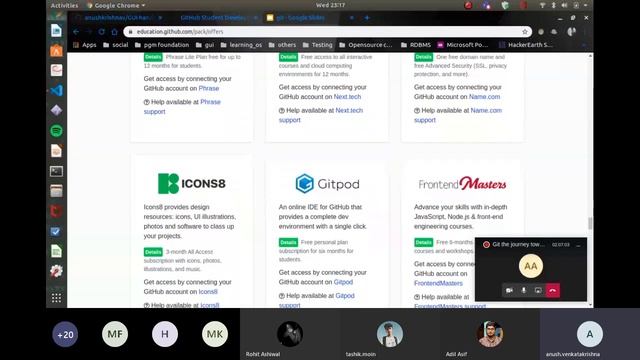The image size is (640, 360).
Task: Open the Icons8 account link
Action: 208,292
